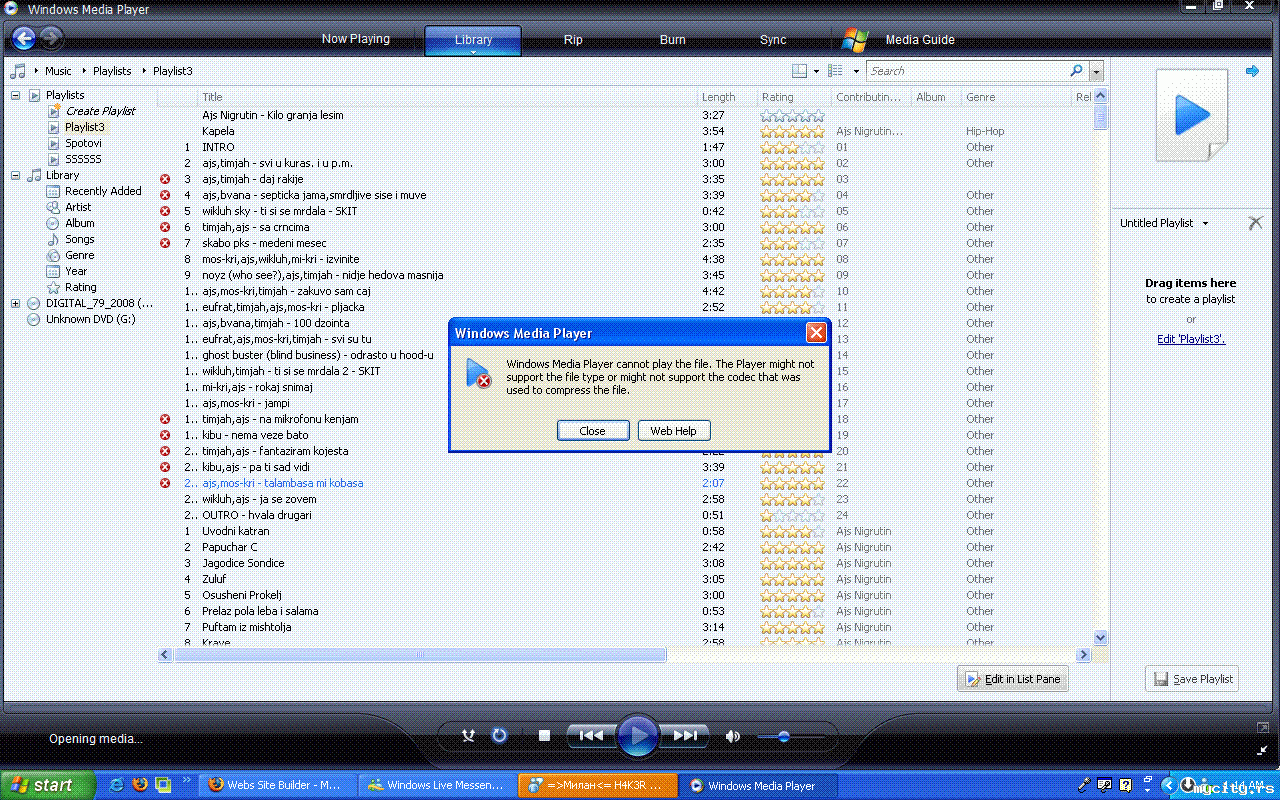Click the playlist thumbnail play icon in list pane
Screen dimensions: 1280x800
click(x=1191, y=115)
